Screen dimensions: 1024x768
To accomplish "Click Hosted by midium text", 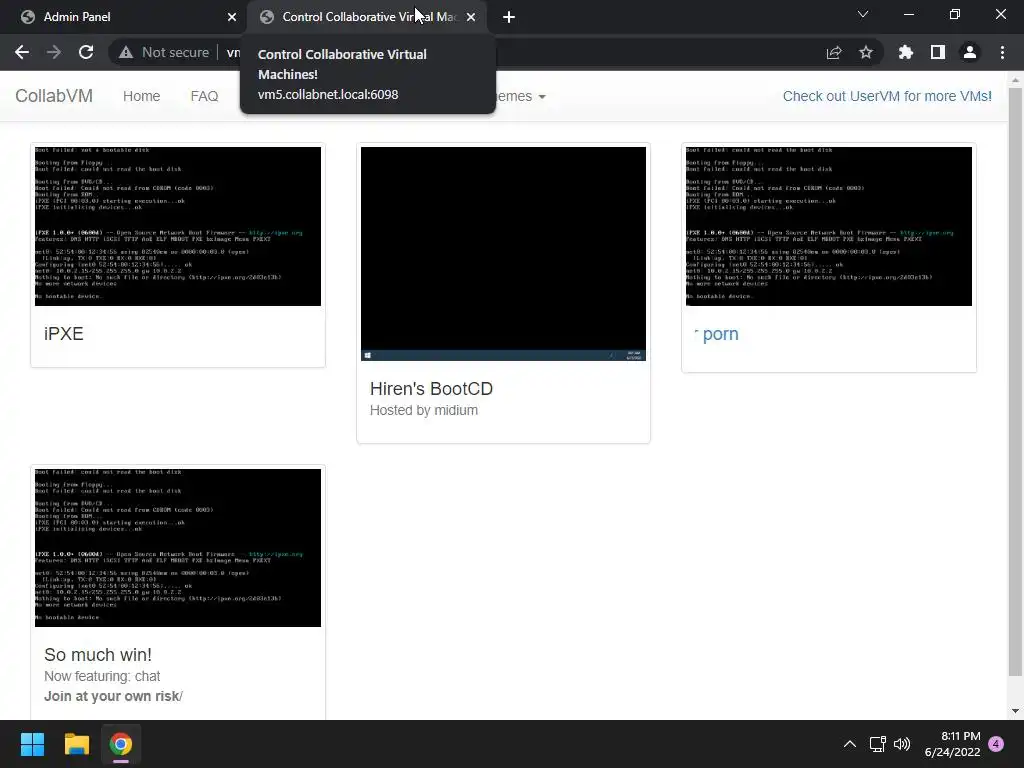I will pyautogui.click(x=424, y=410).
